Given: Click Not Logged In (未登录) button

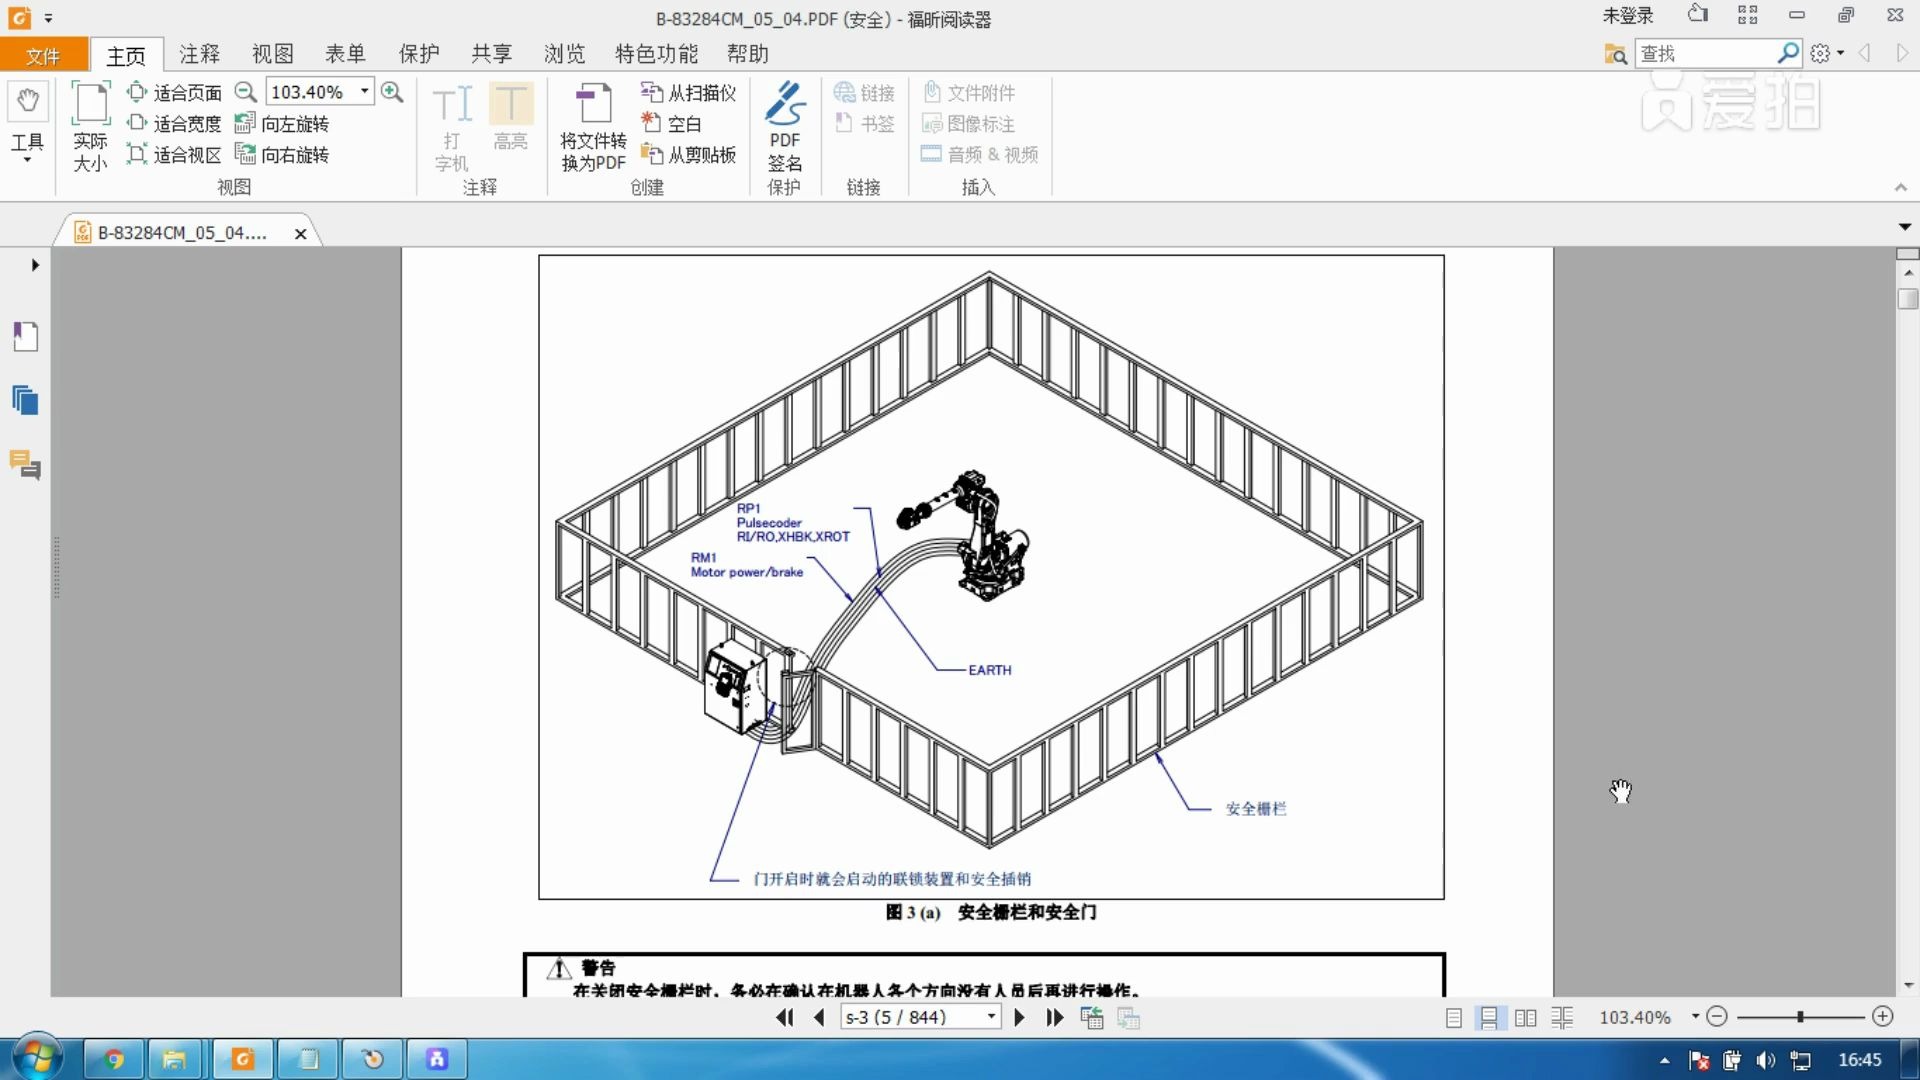Looking at the screenshot, I should [x=1628, y=16].
